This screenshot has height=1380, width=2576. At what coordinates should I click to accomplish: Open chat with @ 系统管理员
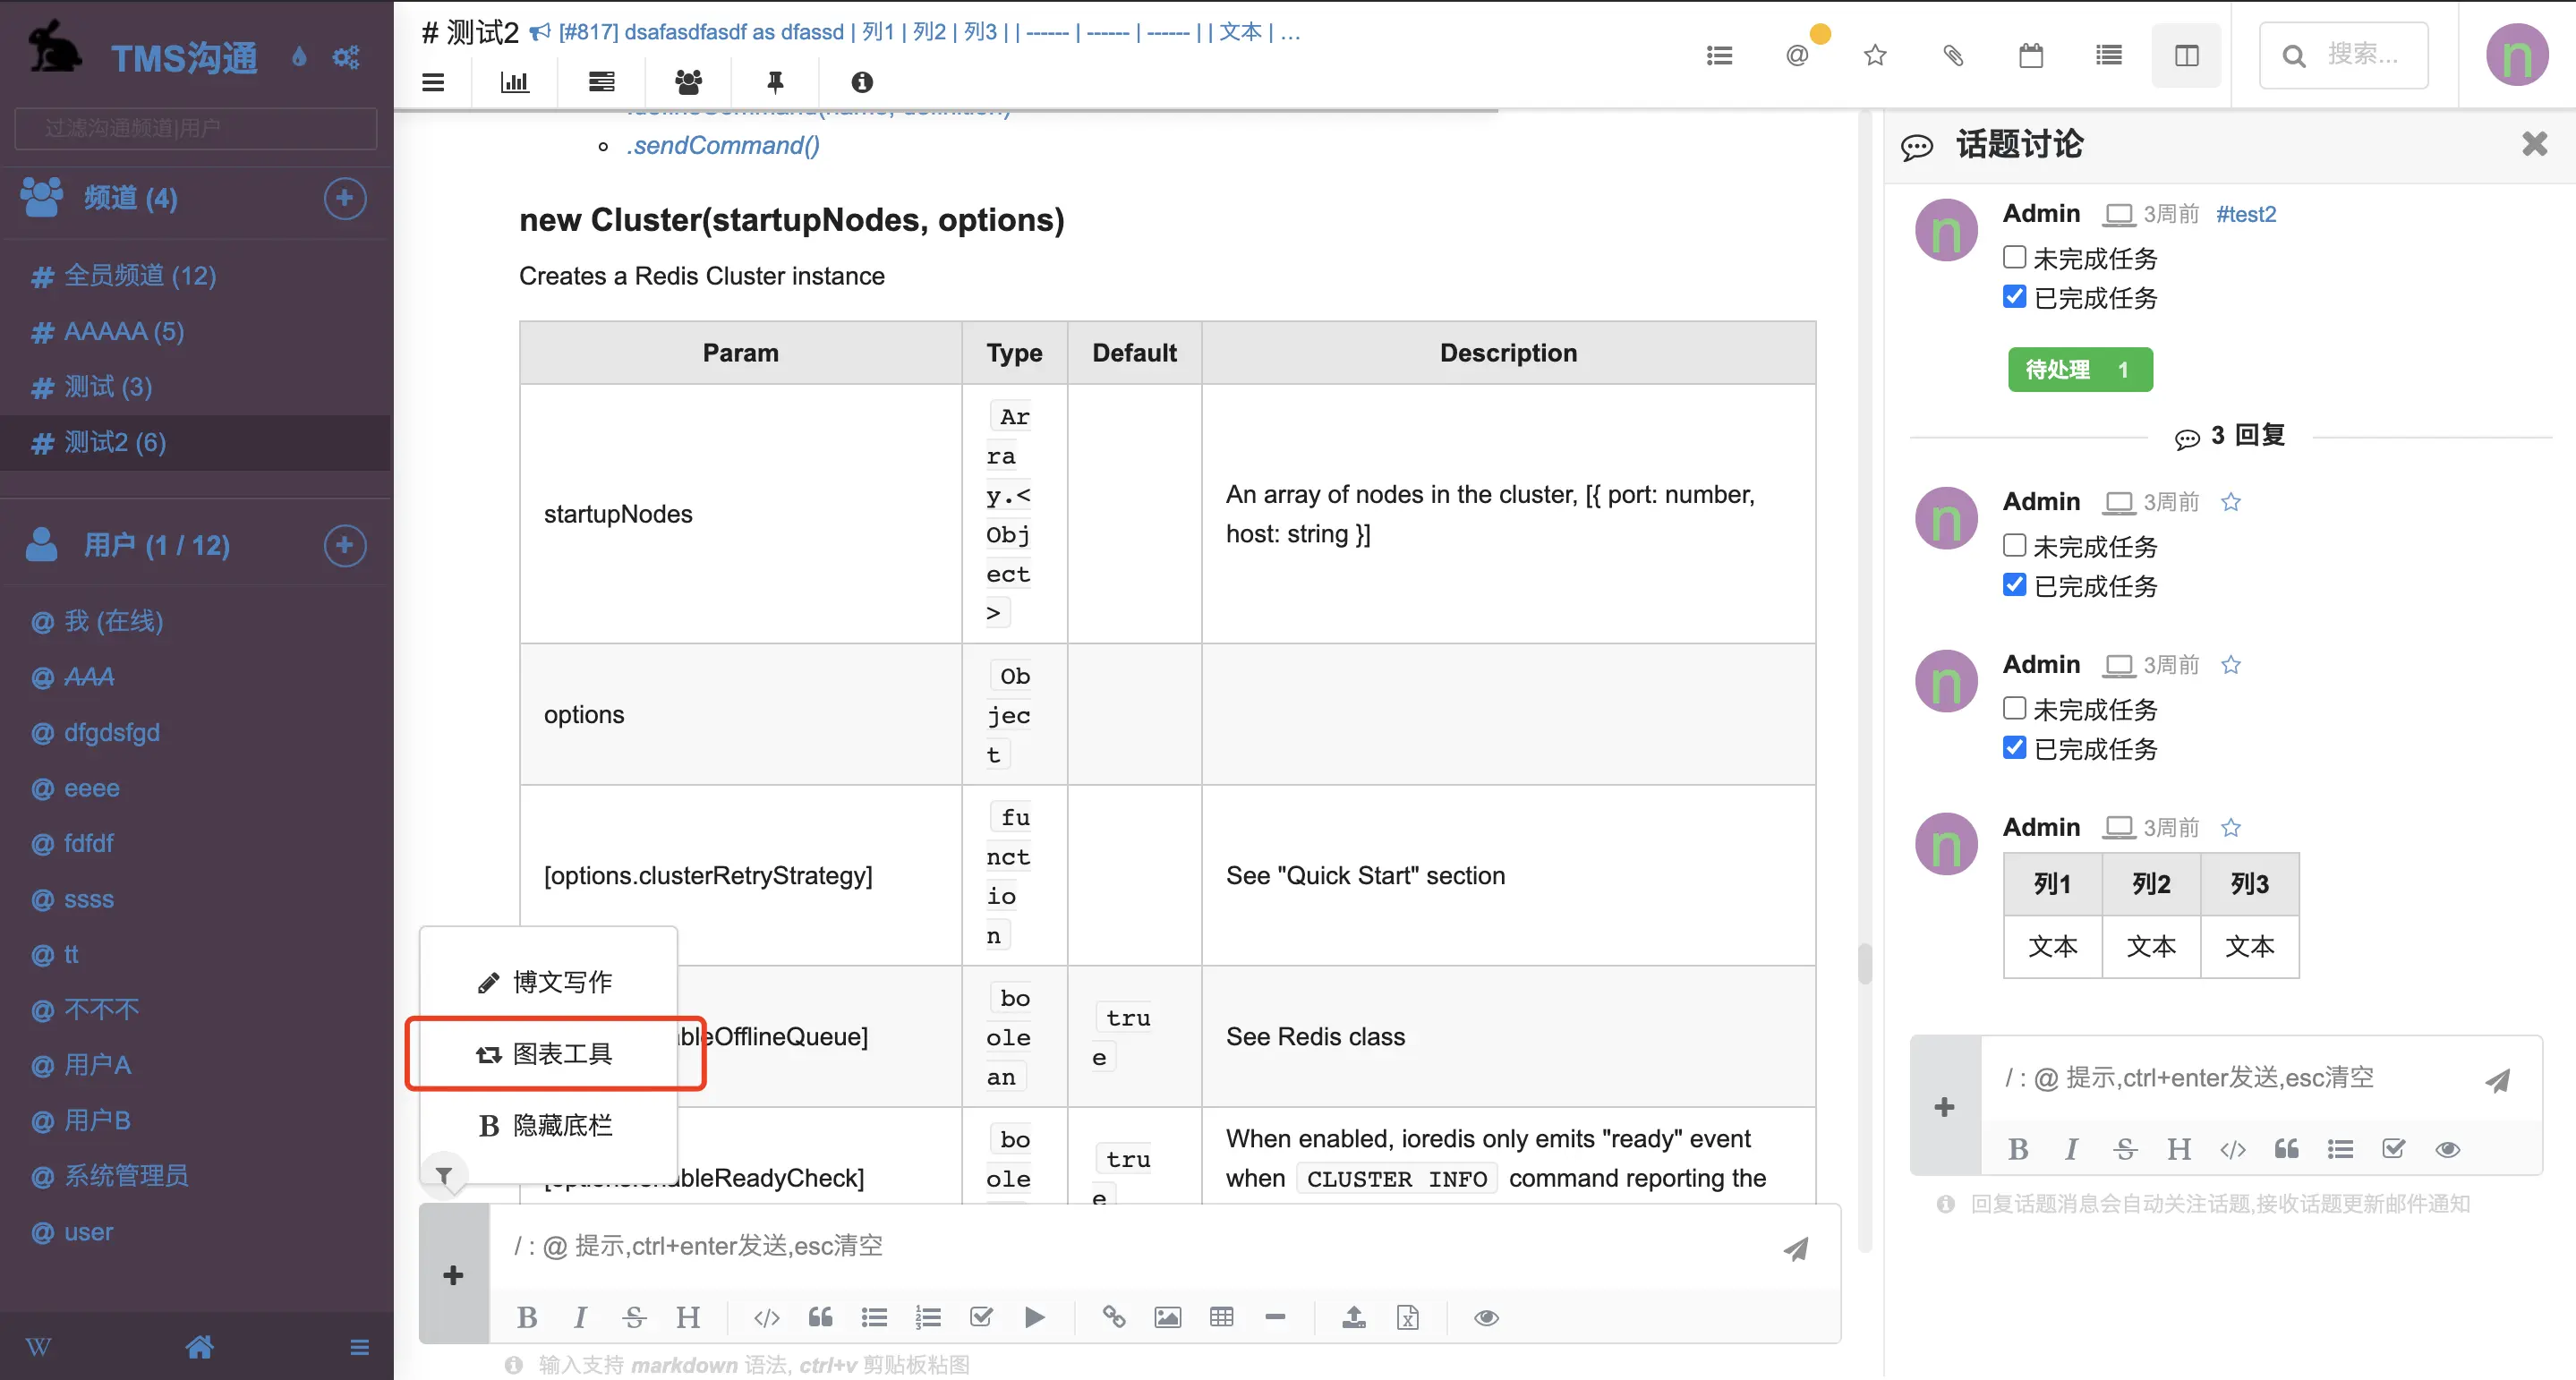tap(126, 1176)
